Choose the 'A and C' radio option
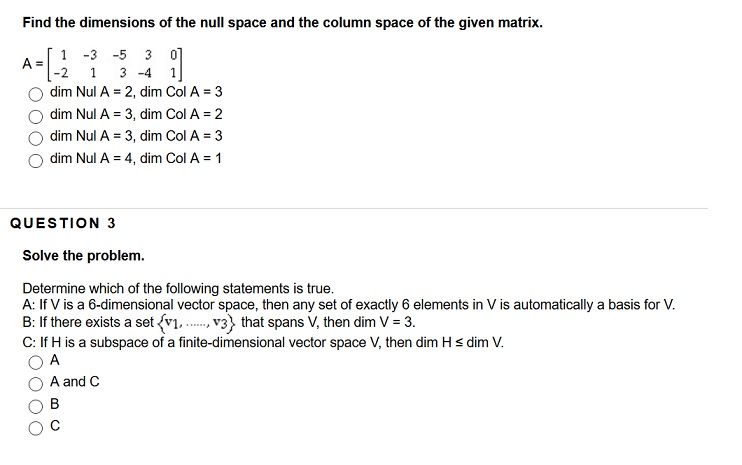 pos(35,384)
